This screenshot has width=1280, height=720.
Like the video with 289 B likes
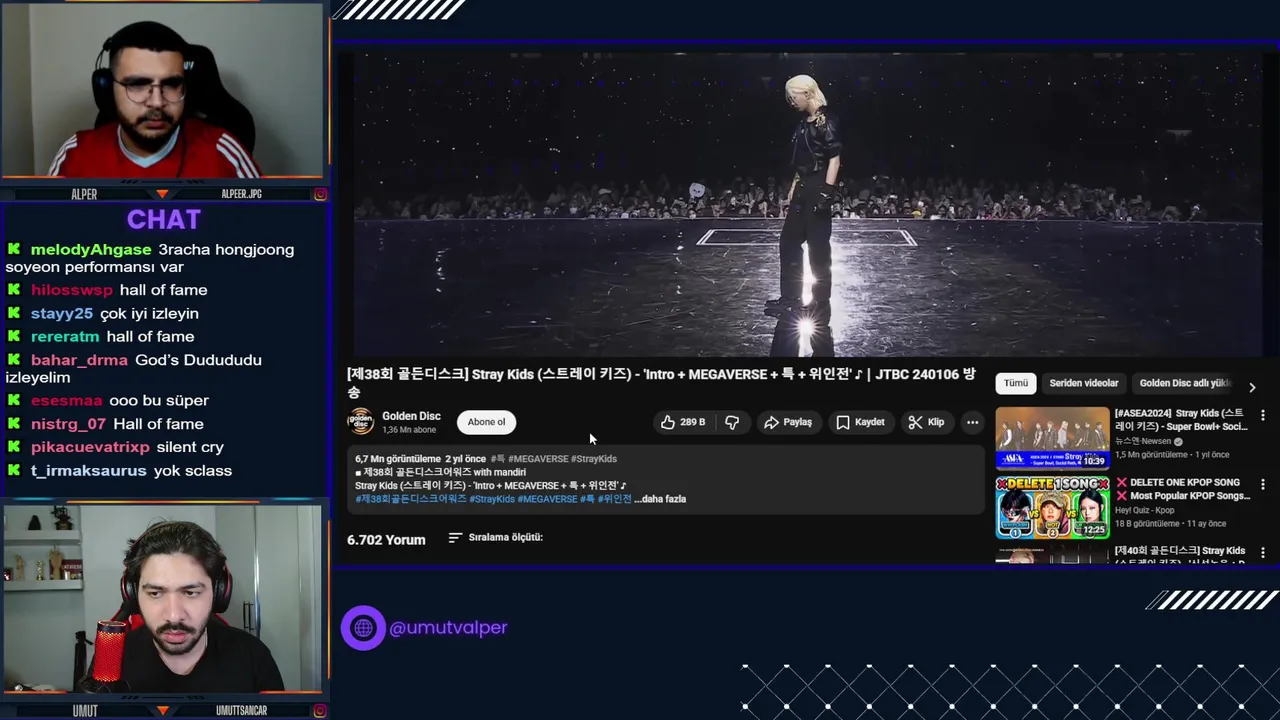click(x=683, y=422)
